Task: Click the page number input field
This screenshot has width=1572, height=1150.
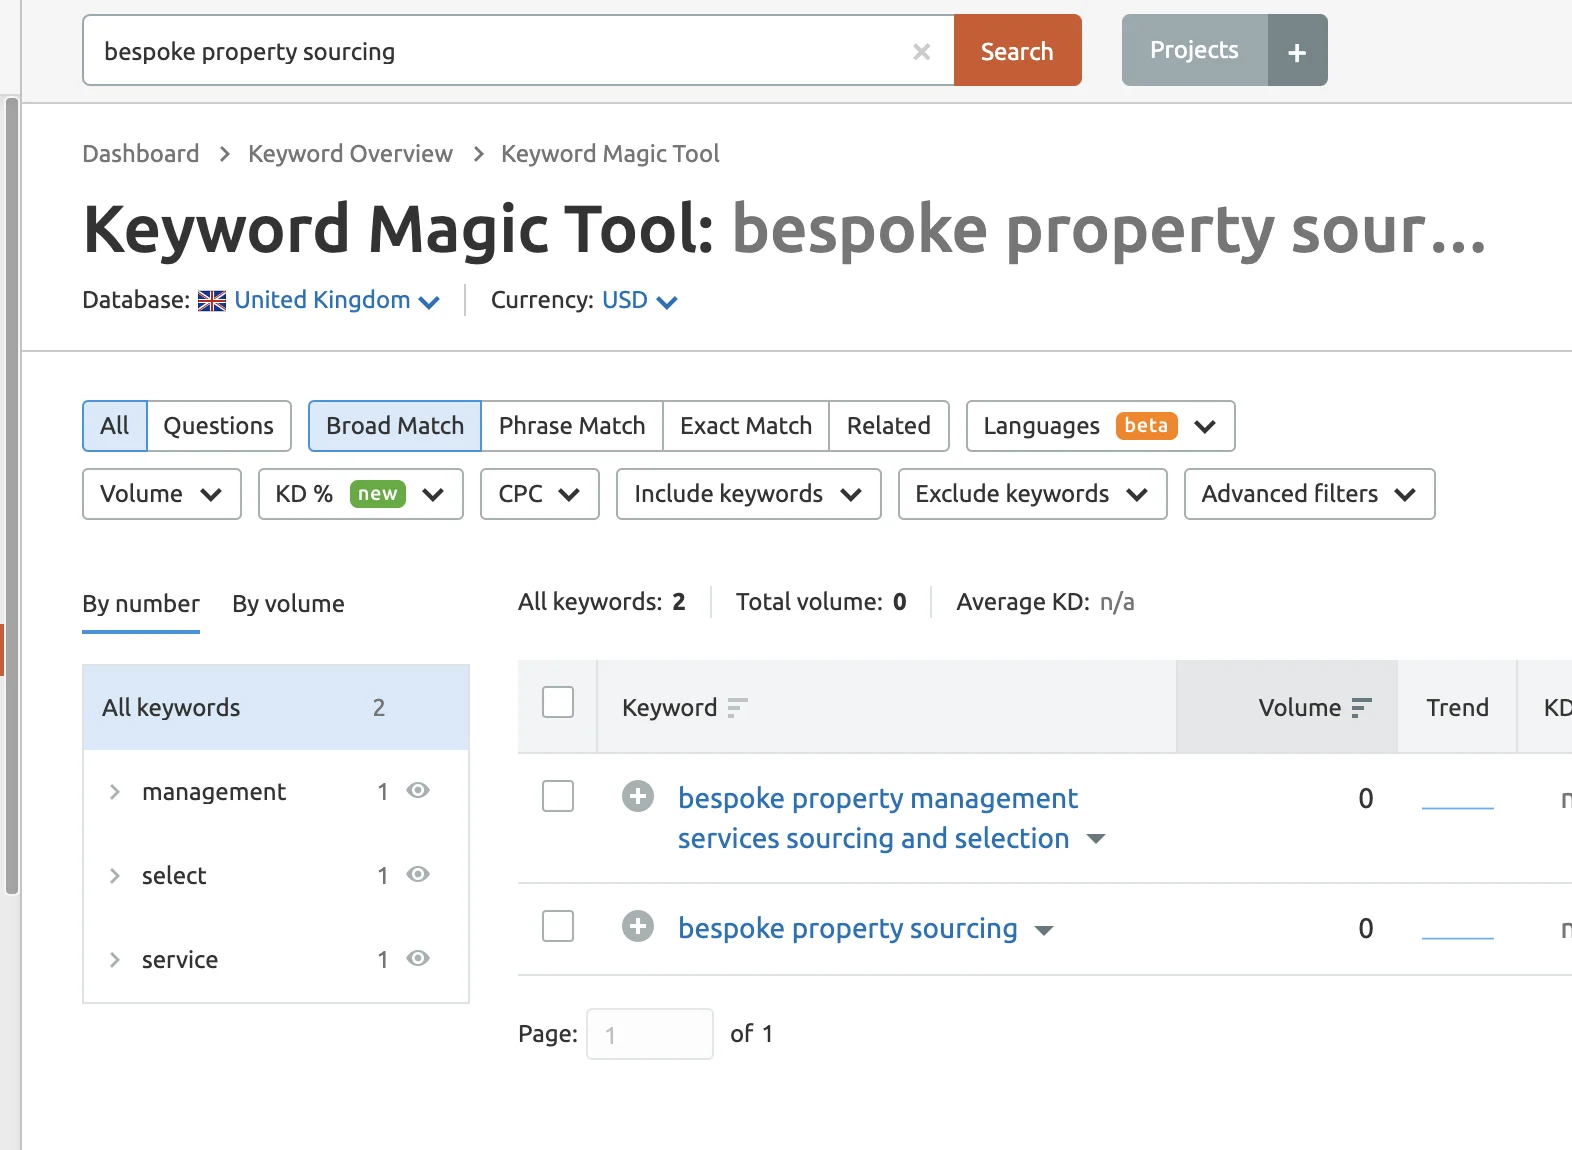Action: click(650, 1034)
